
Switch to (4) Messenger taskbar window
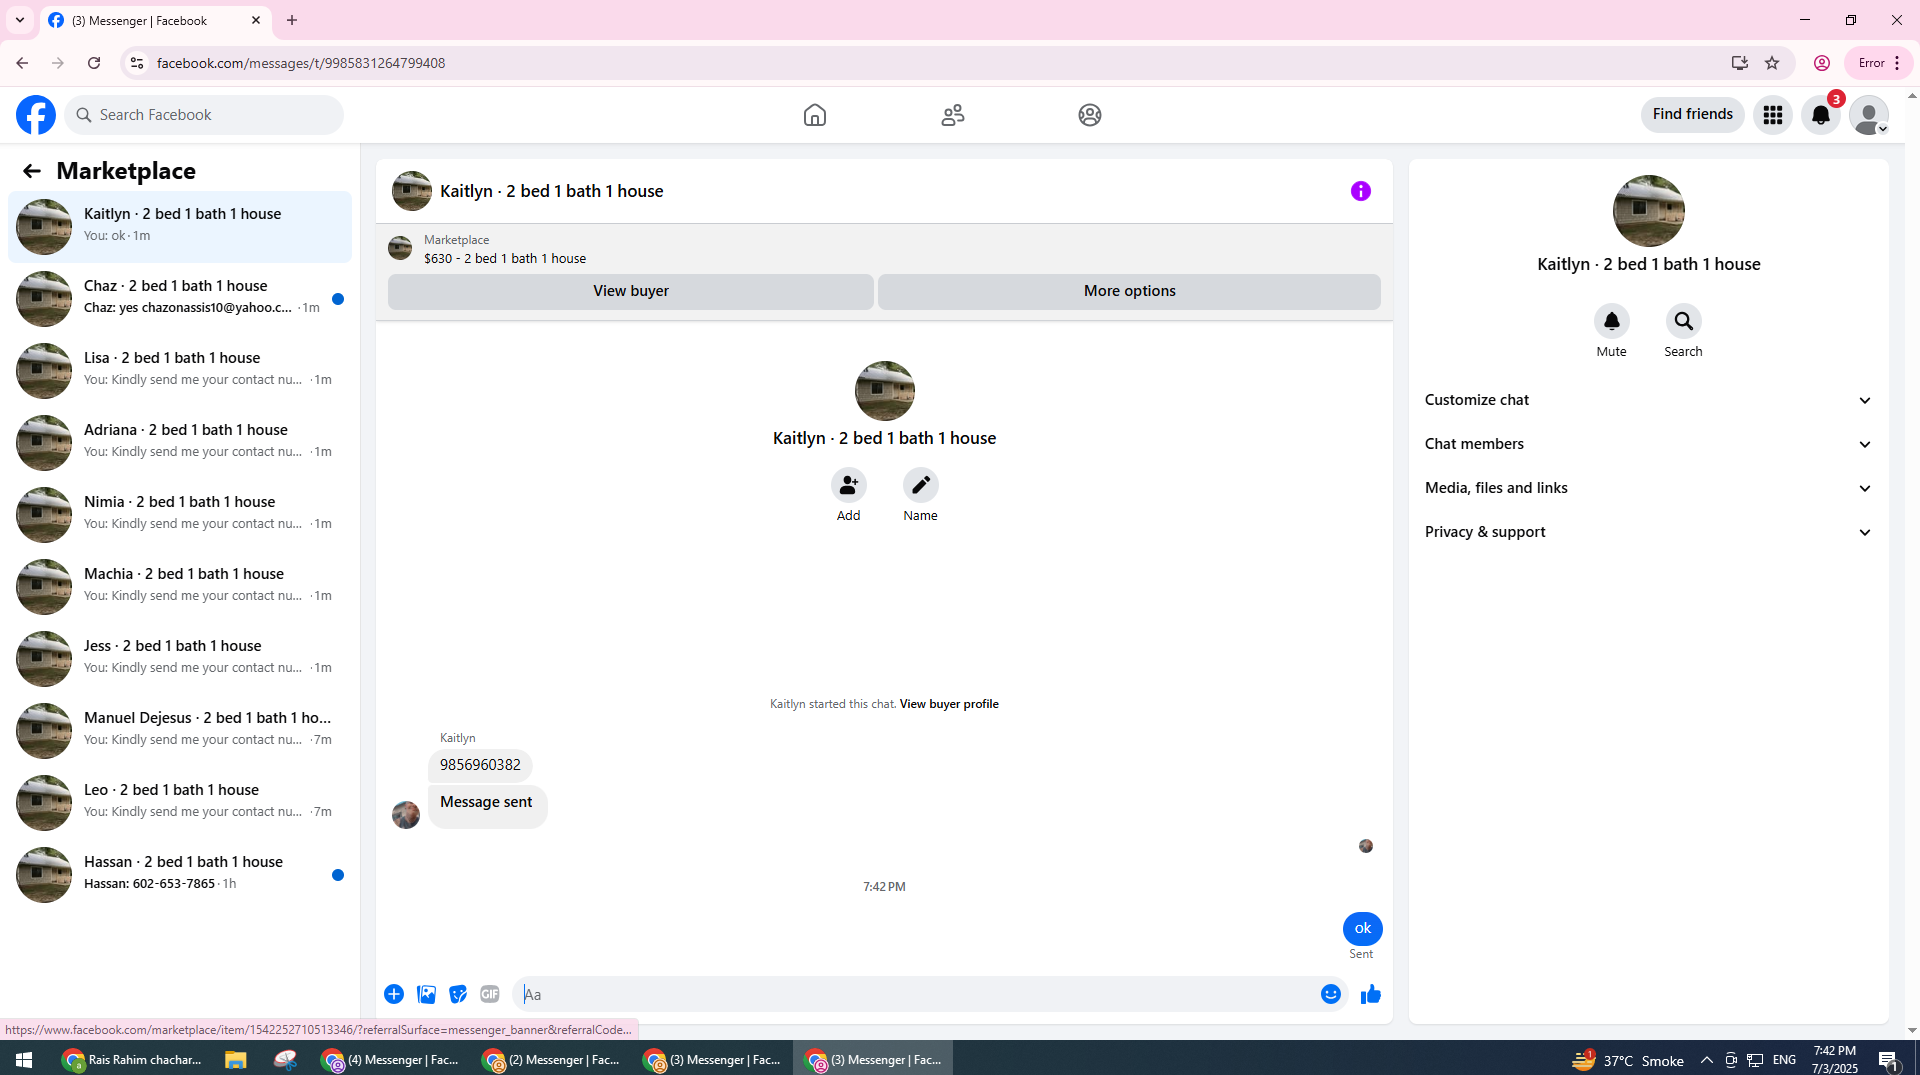click(x=392, y=1060)
